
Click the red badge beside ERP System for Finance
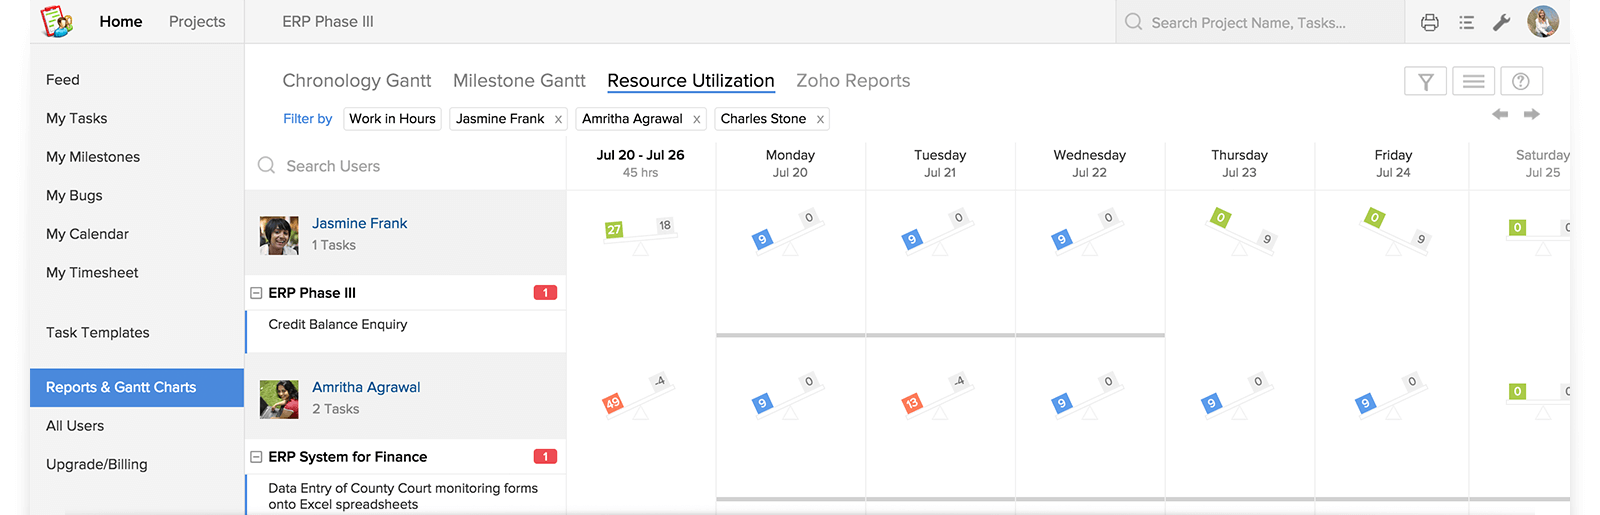click(545, 457)
